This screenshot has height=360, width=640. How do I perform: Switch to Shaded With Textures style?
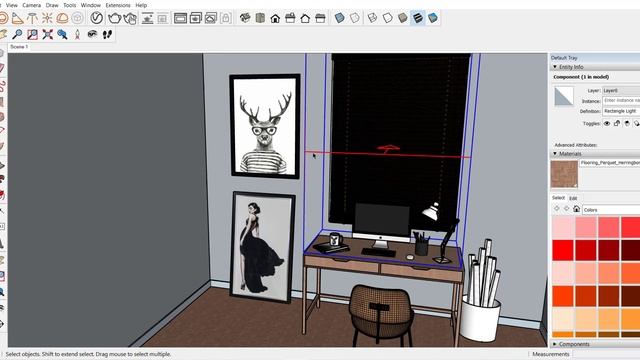(418, 18)
